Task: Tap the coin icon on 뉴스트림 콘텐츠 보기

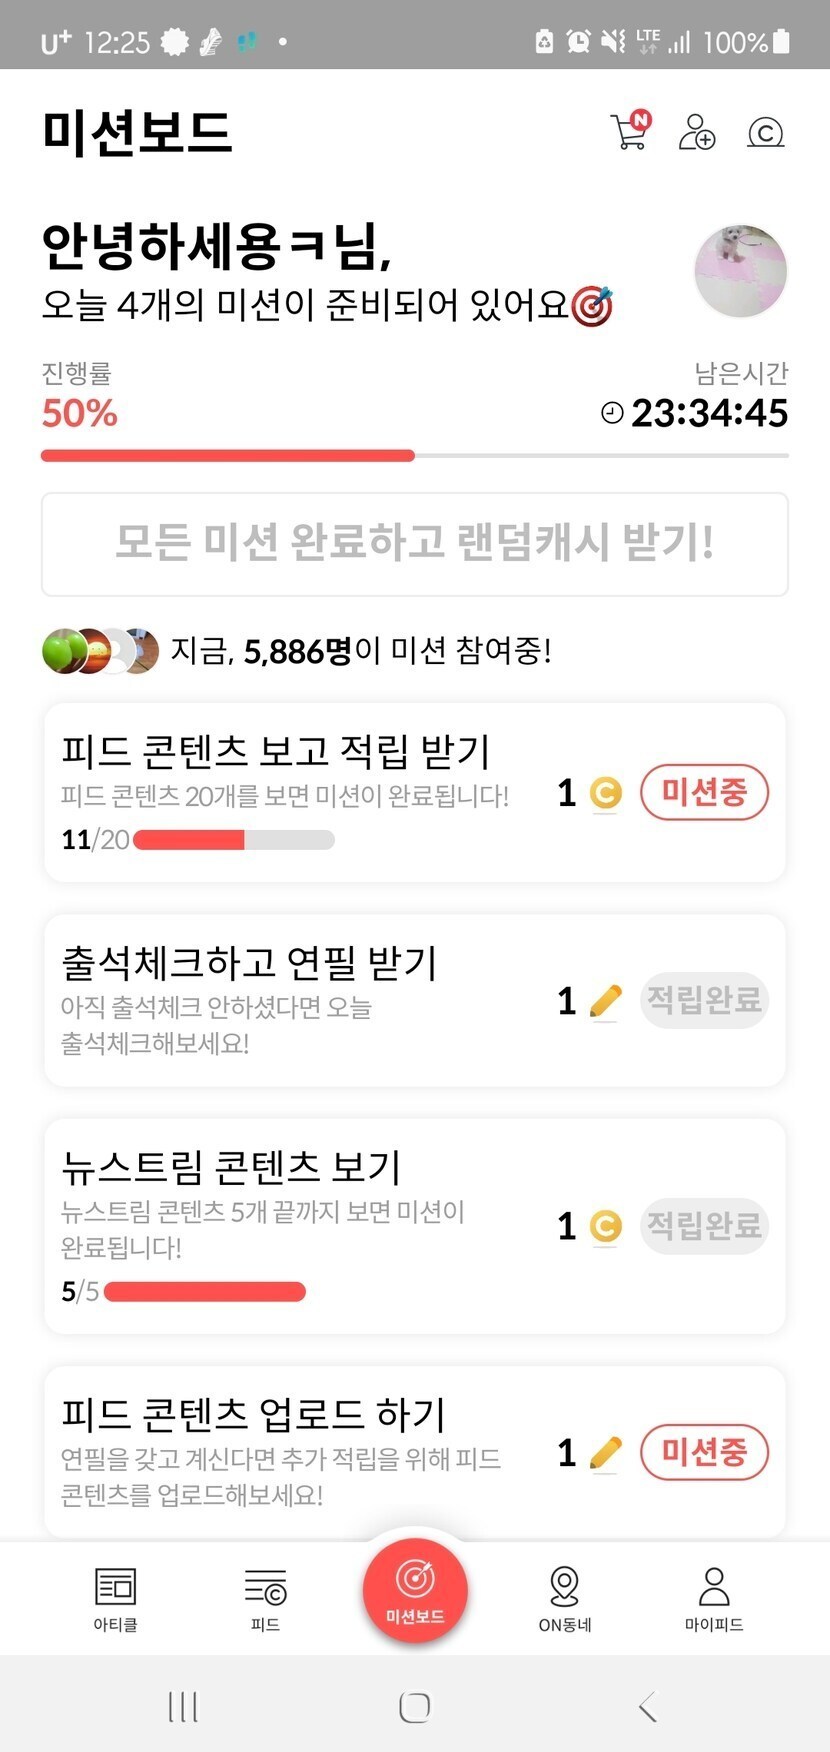Action: [605, 1225]
